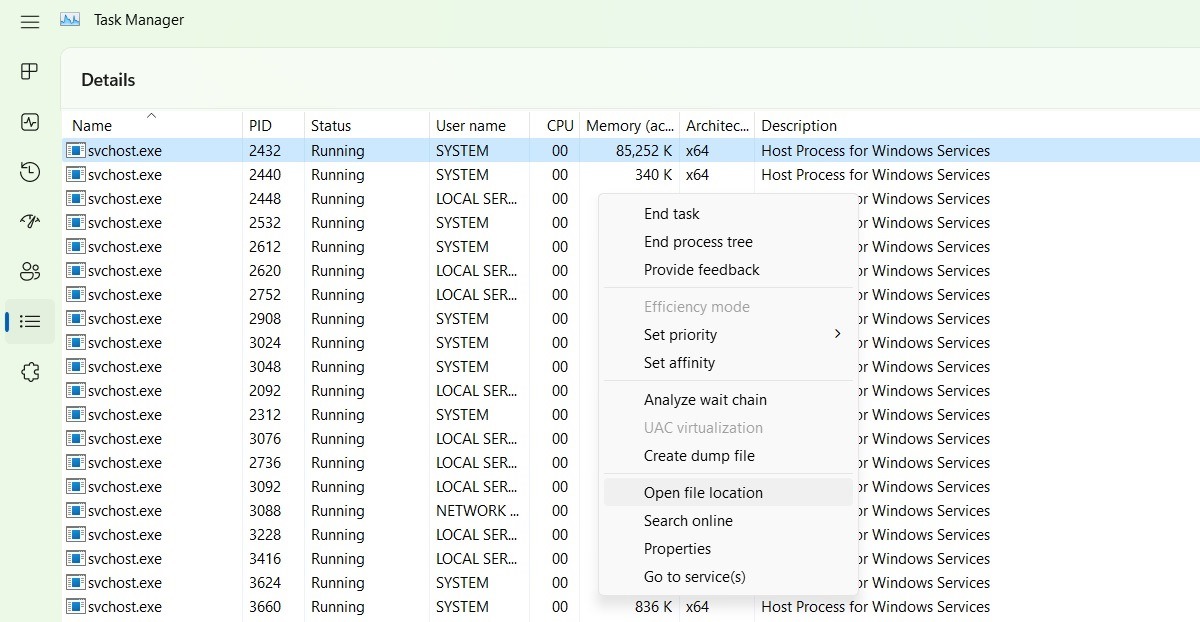Switch to the Performance page

coord(29,121)
